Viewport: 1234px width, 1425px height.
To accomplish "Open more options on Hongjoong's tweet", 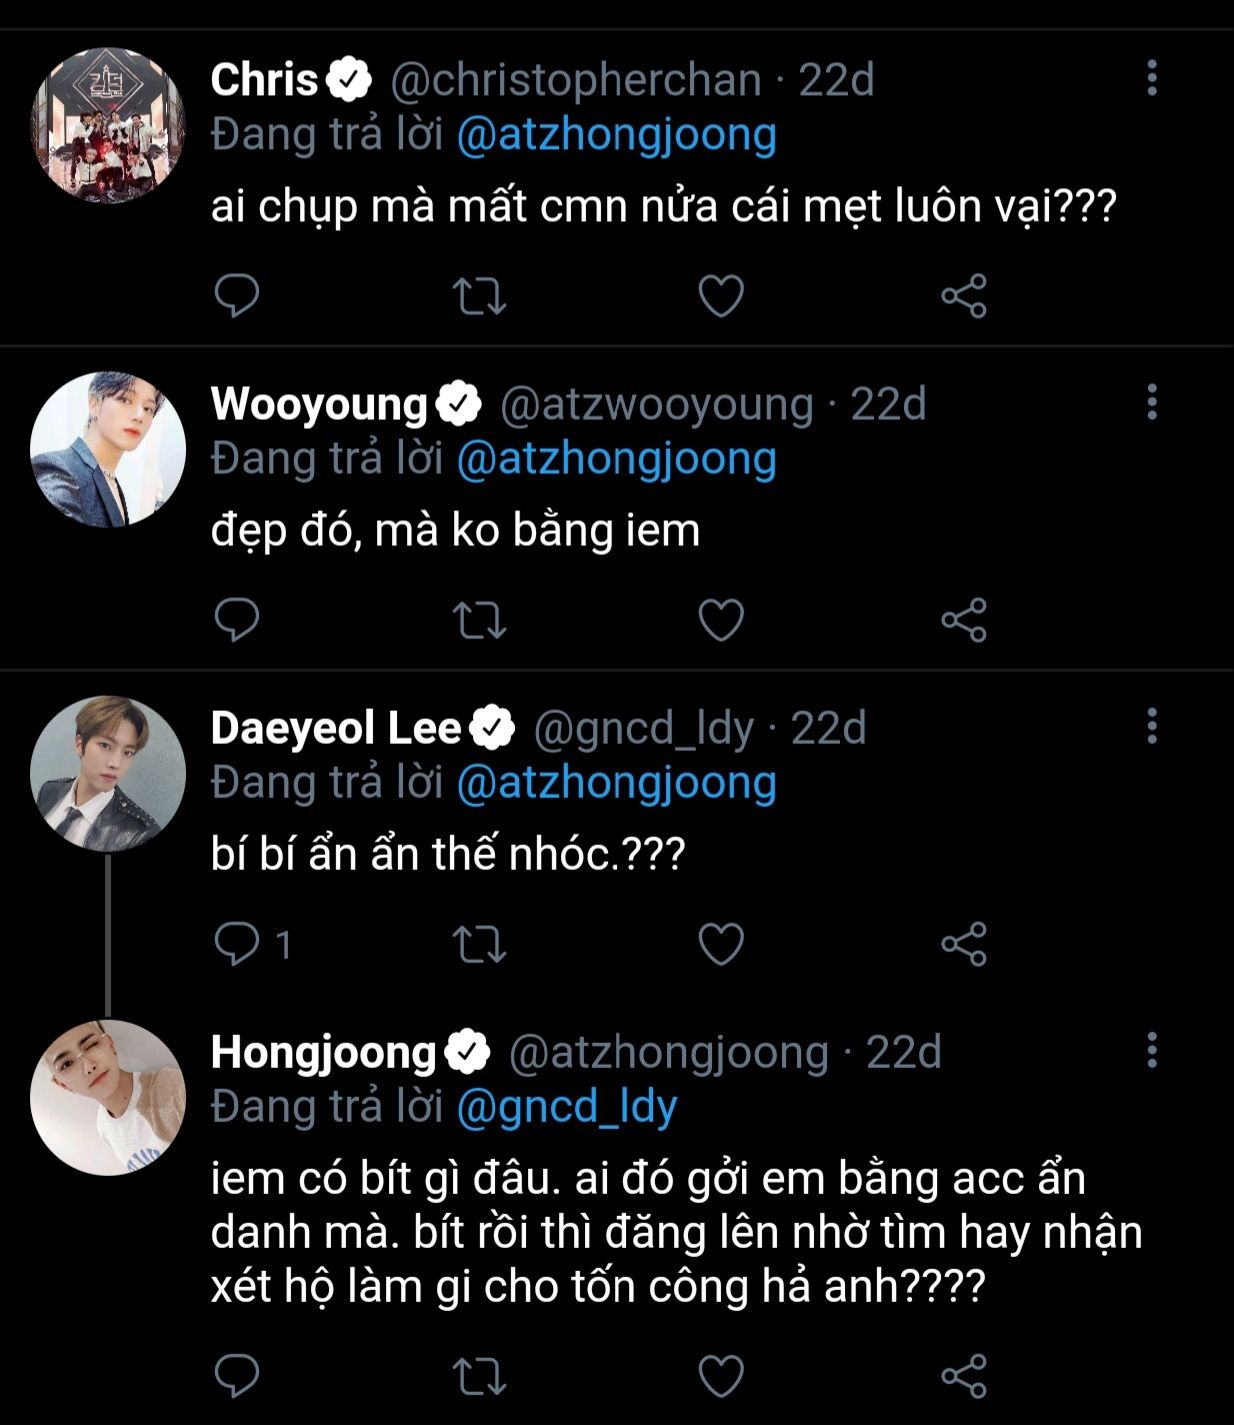I will click(x=1152, y=1050).
